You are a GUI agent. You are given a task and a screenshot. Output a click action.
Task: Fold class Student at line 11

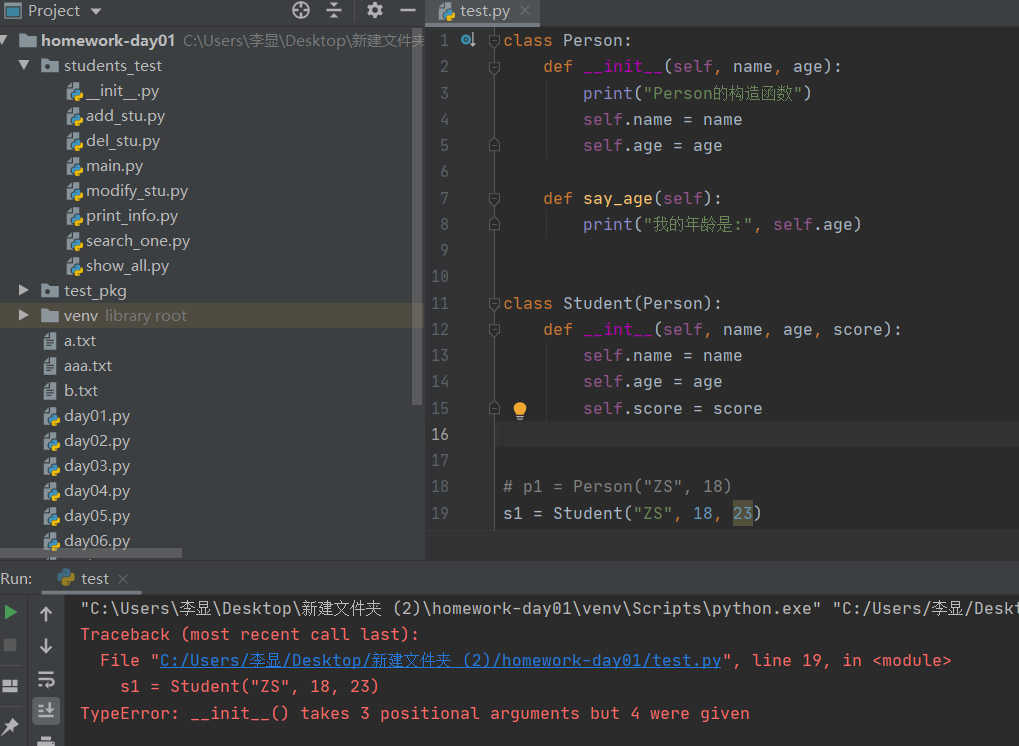coord(494,303)
